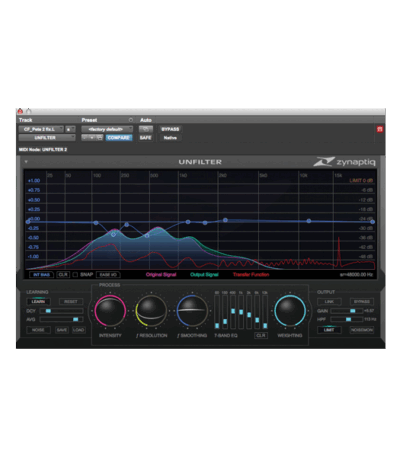Viewport: 400px width, 457px height.
Task: Select the curve breakpoint near 2k0
Action: click(x=225, y=220)
